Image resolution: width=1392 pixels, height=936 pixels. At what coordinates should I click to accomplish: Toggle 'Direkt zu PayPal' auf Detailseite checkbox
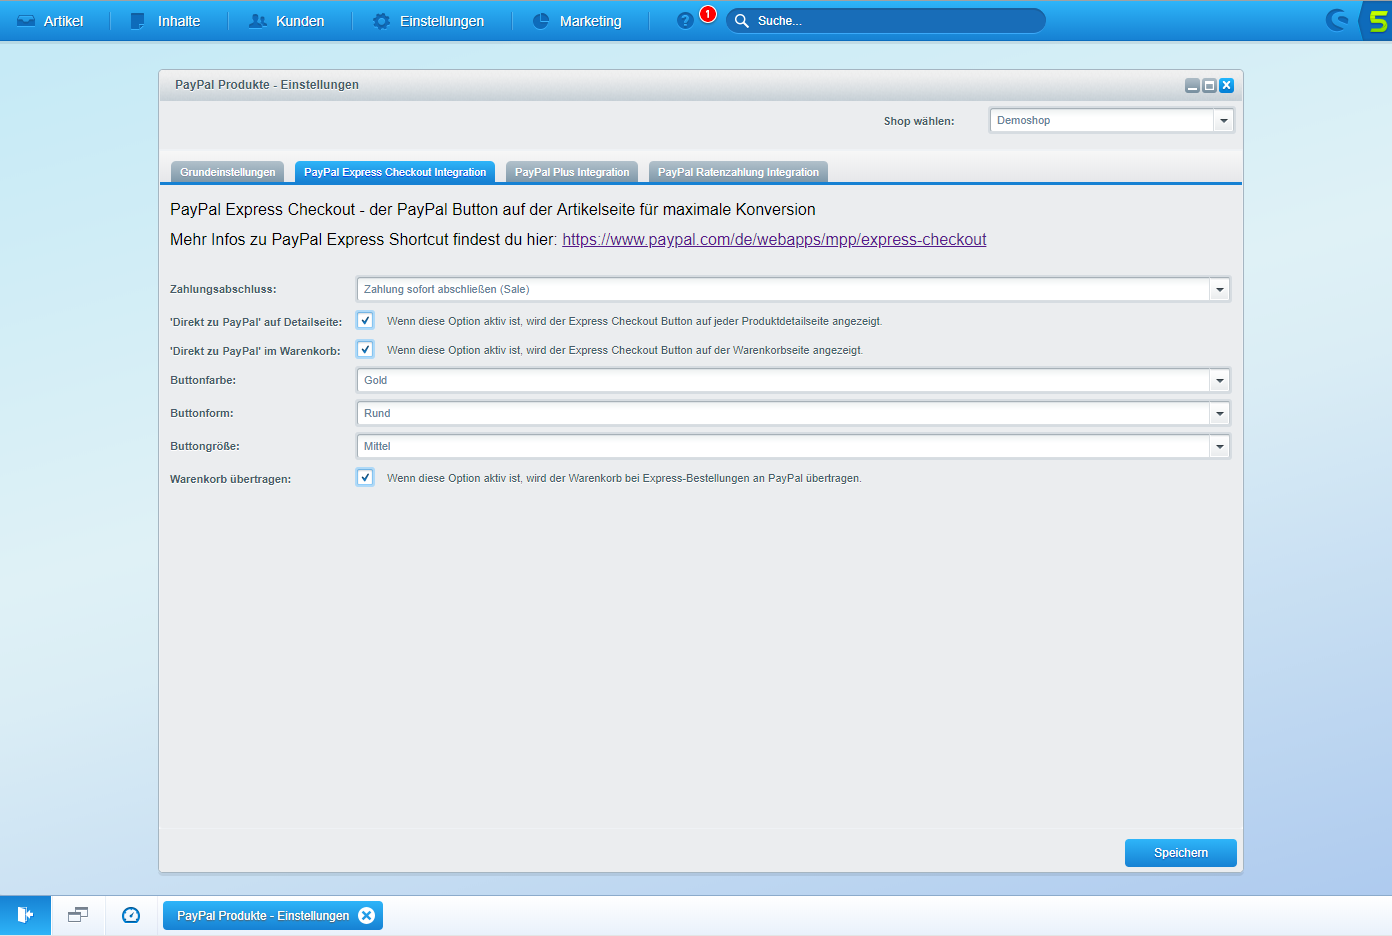[x=365, y=321]
